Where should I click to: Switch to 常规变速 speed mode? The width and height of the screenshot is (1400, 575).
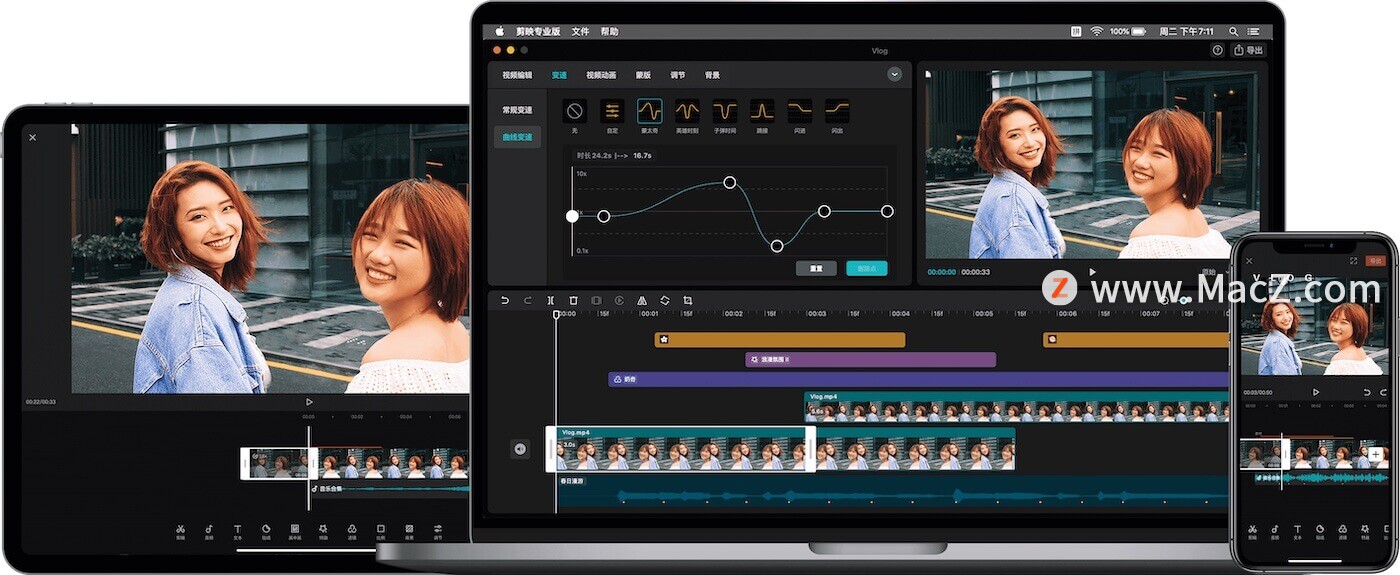[517, 110]
